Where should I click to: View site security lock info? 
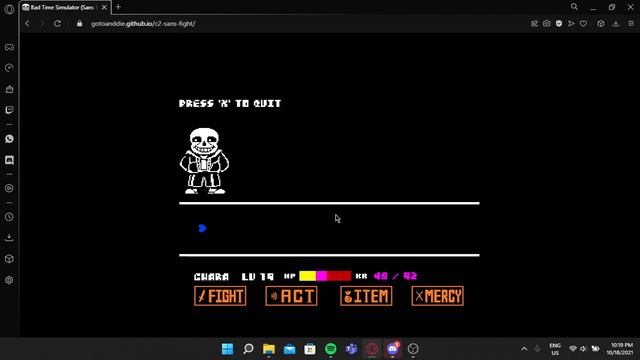[x=80, y=24]
